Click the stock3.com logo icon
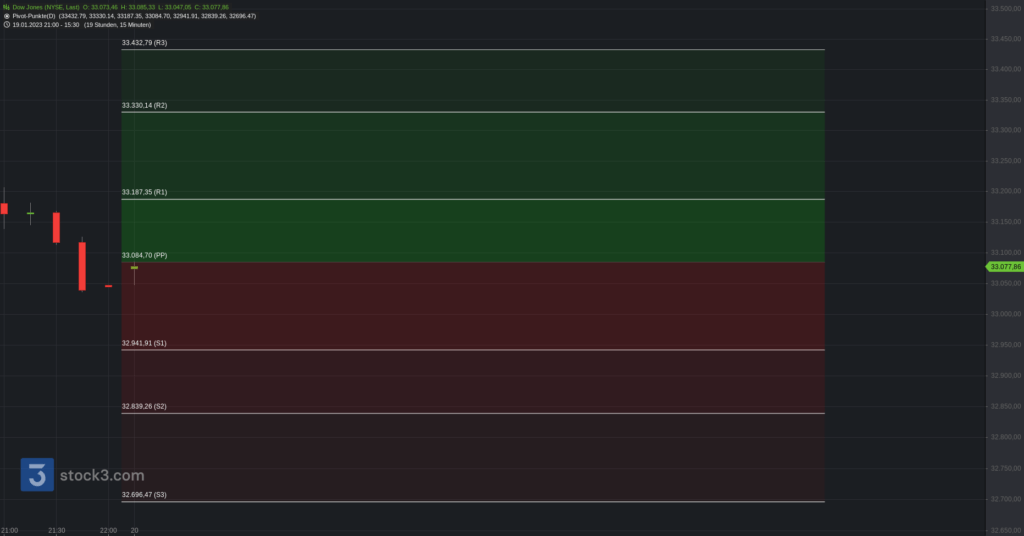The width and height of the screenshot is (1024, 536). [x=37, y=475]
